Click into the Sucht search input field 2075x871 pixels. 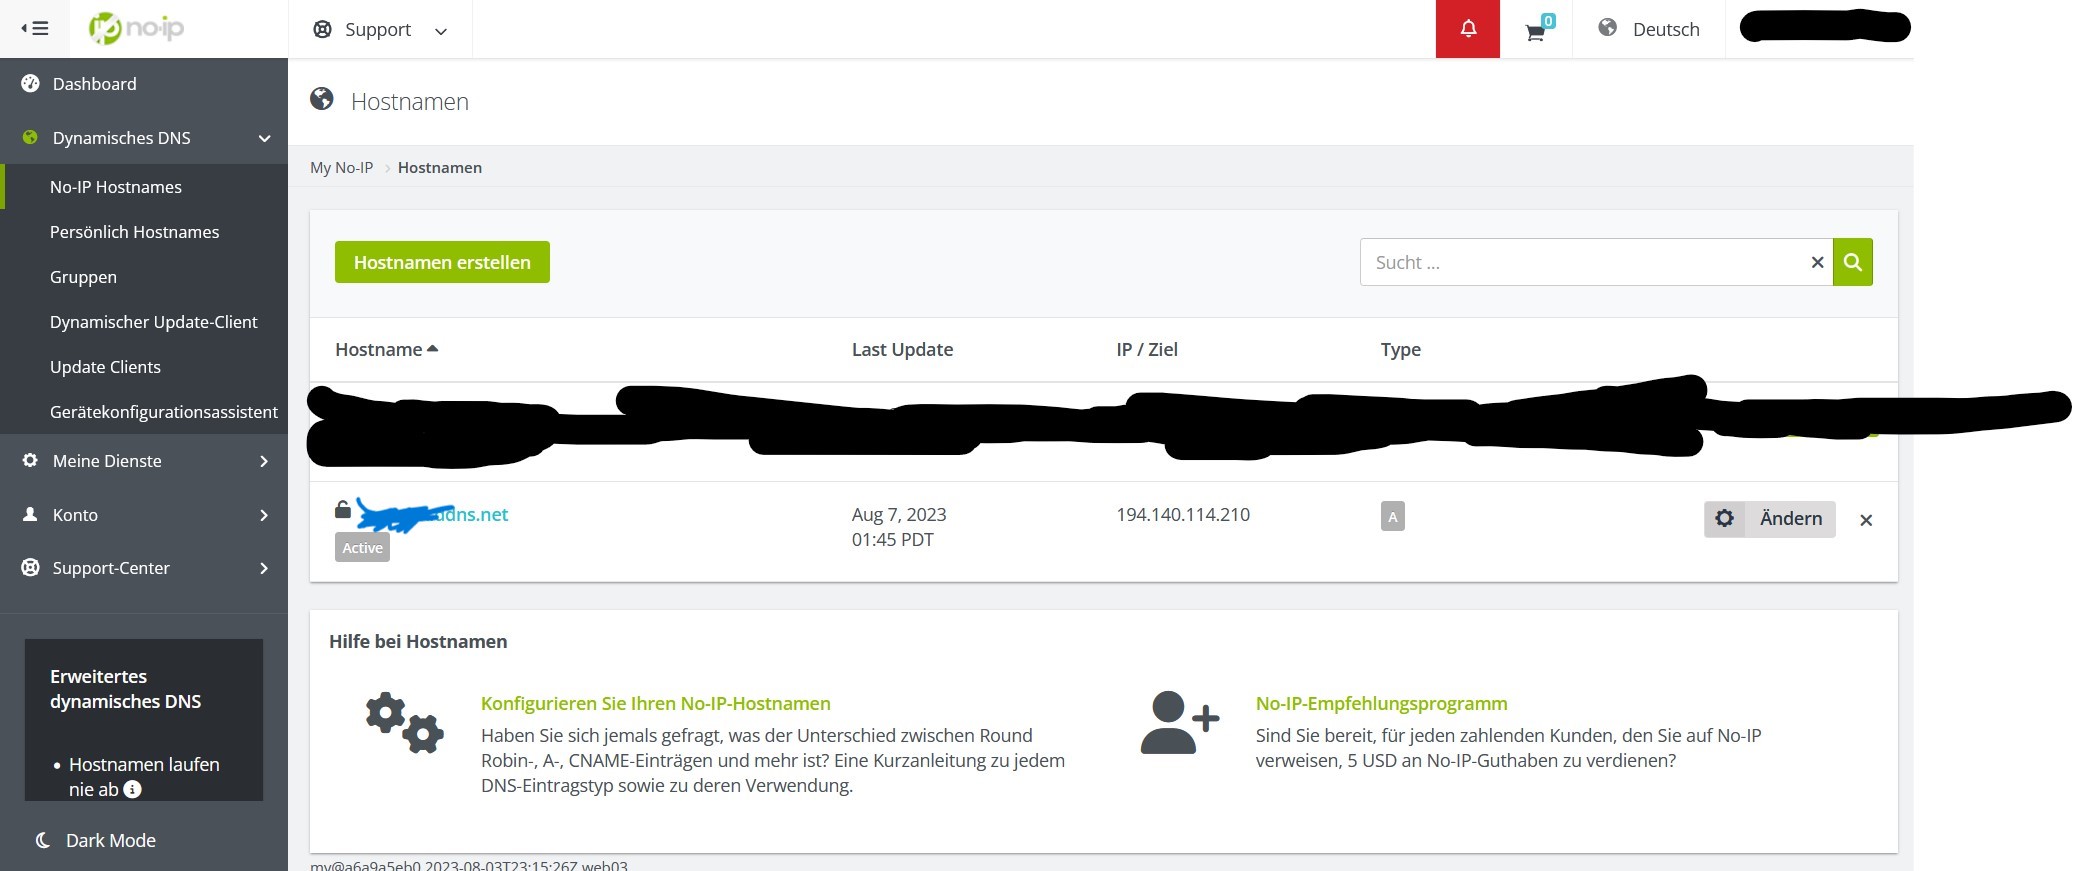pos(1580,262)
